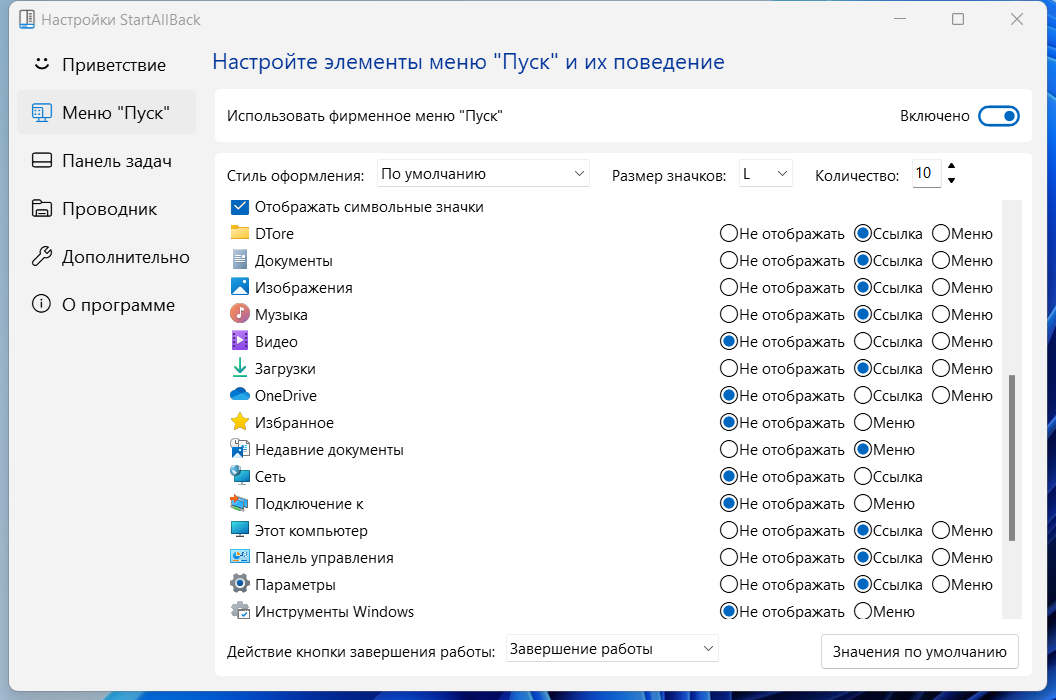Open the shutdown button action dropdown

[x=612, y=649]
